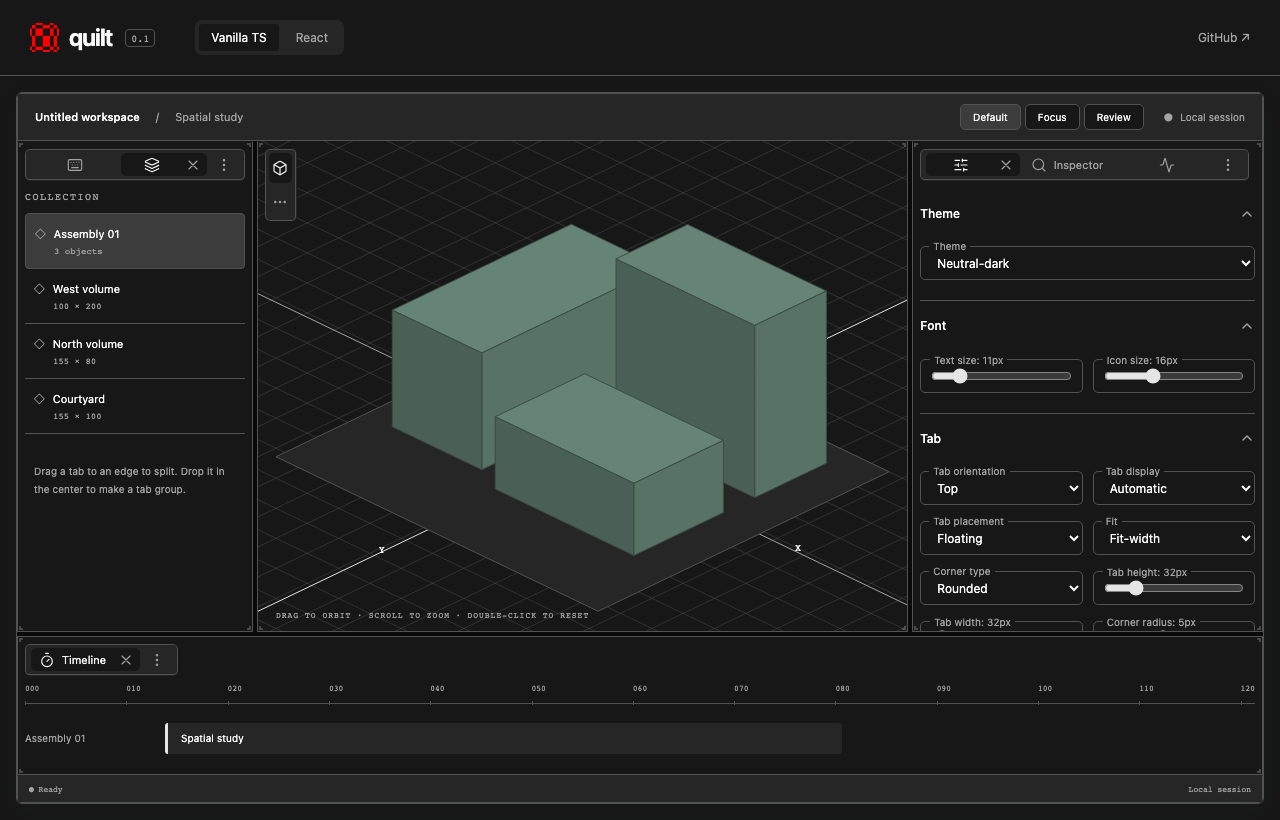
Task: Adjust the Icon size slider
Action: click(1173, 376)
